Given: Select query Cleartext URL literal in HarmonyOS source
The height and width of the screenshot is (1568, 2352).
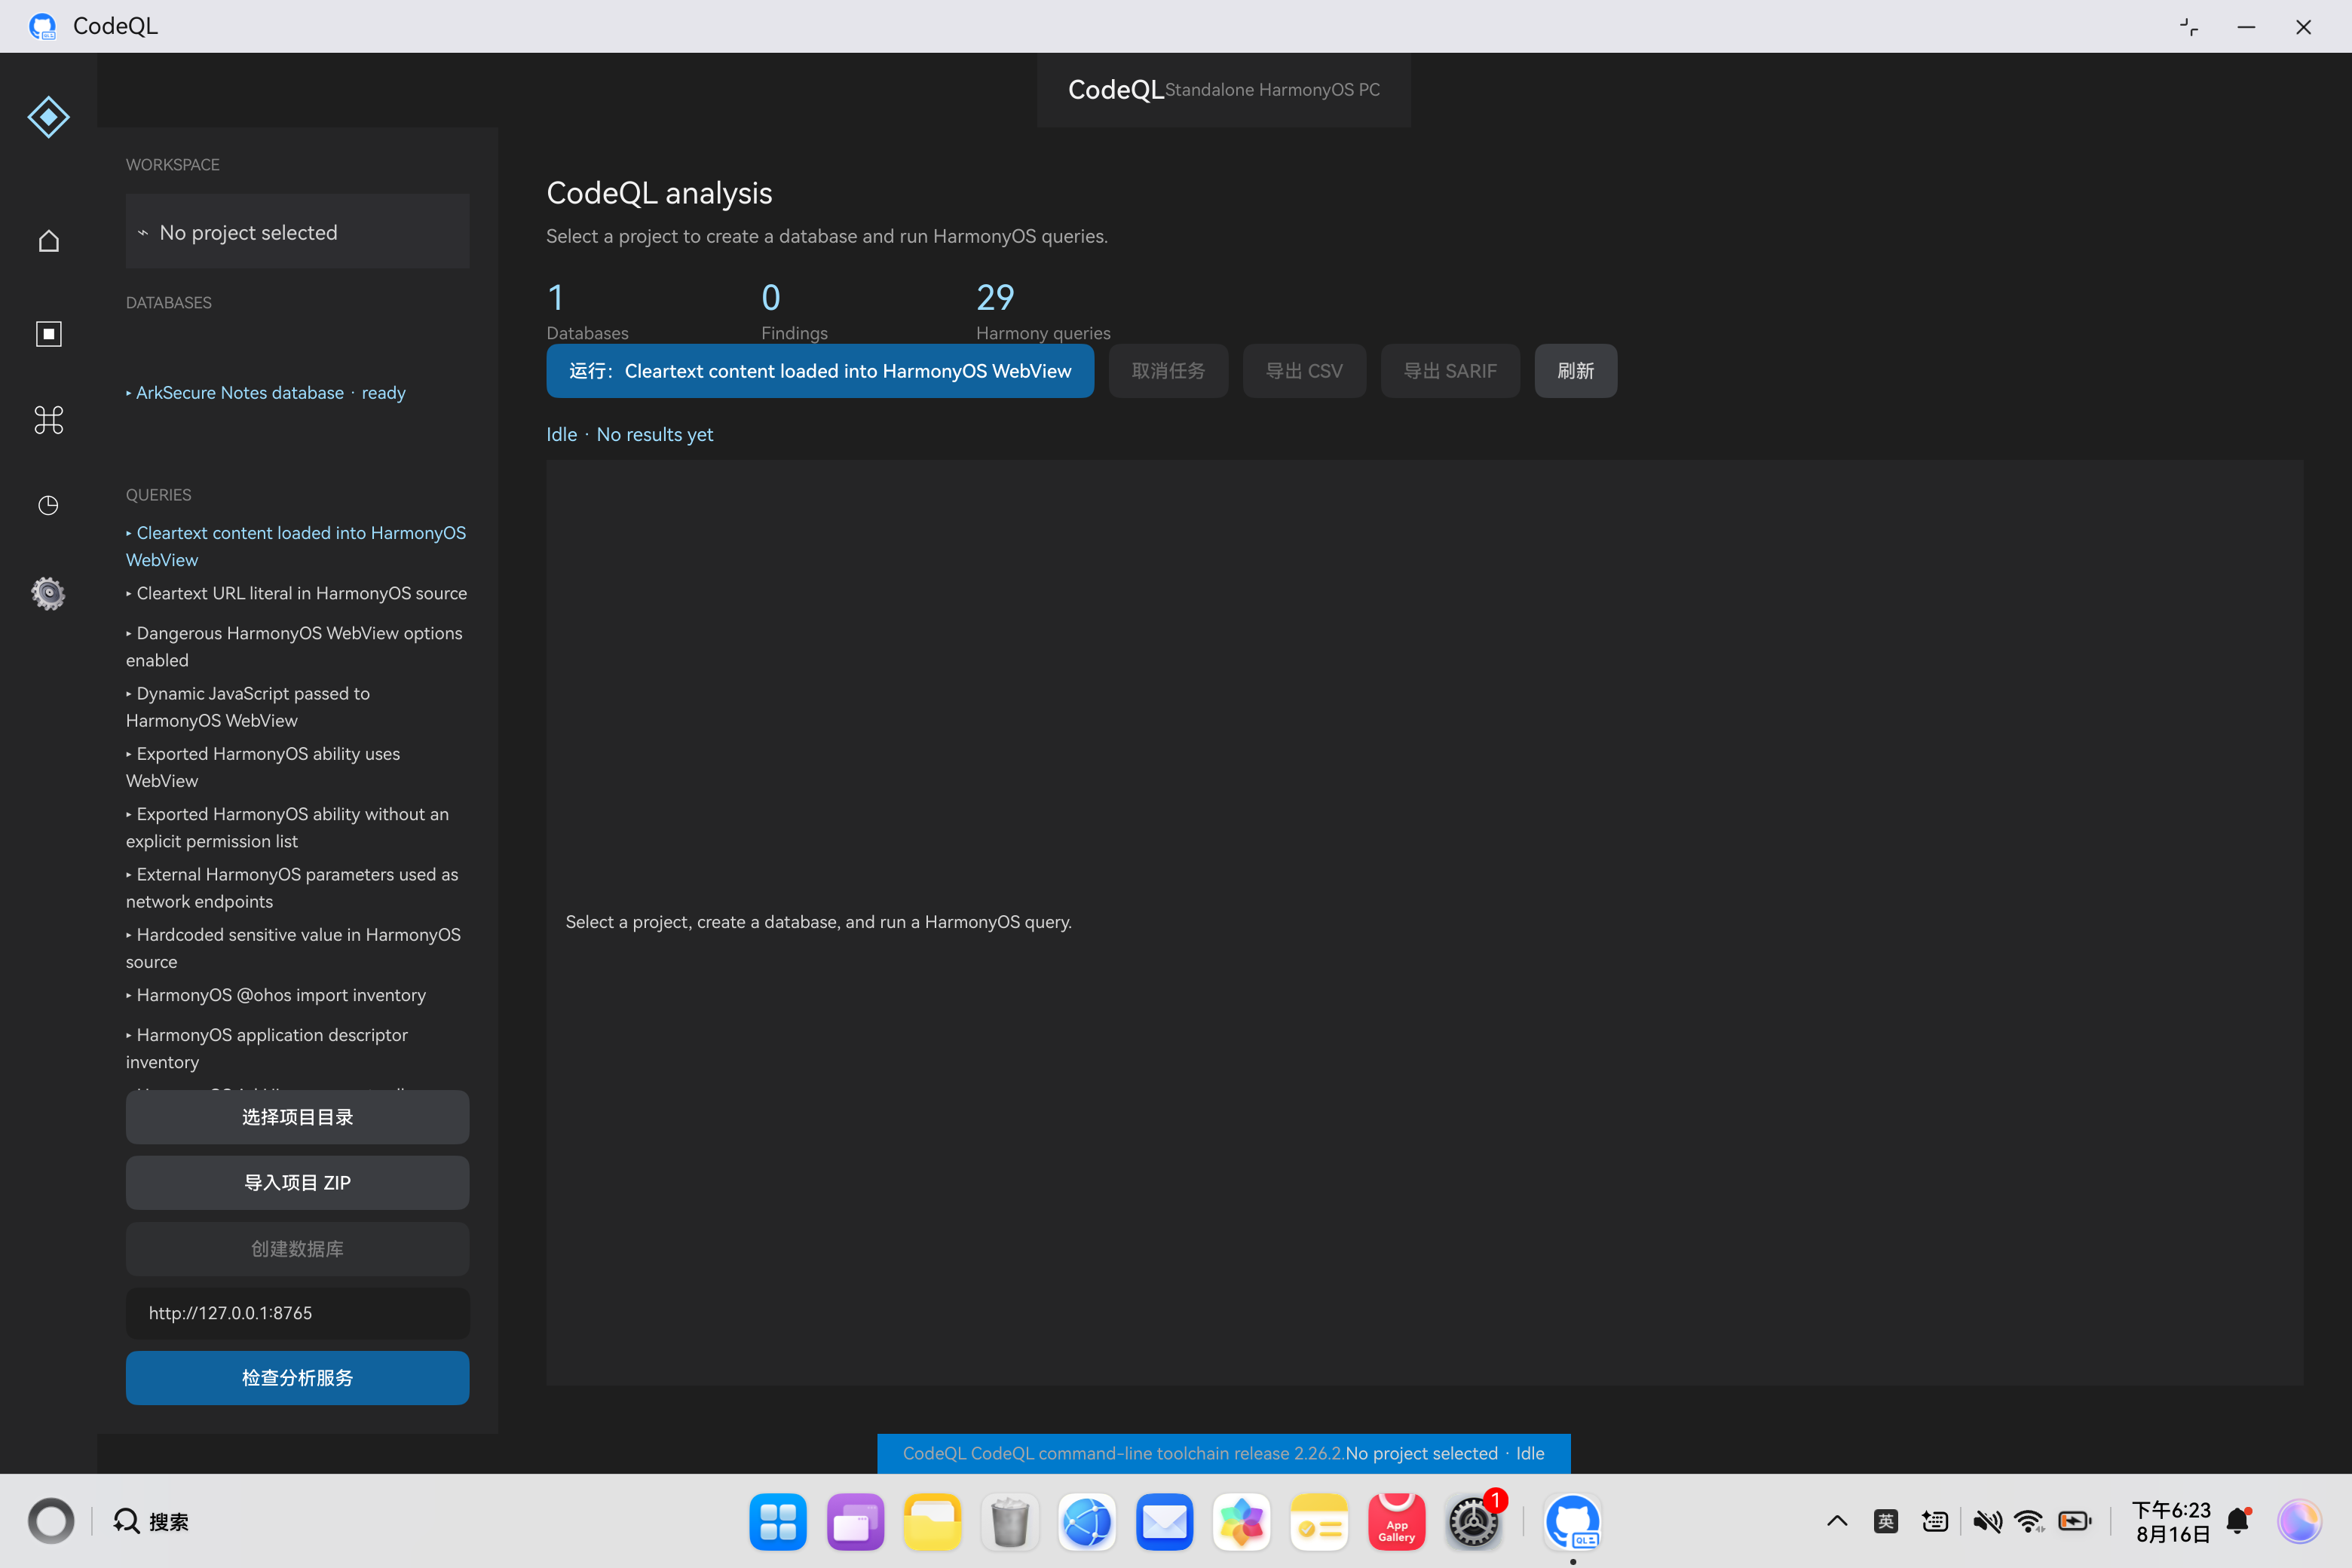Looking at the screenshot, I should (x=297, y=593).
